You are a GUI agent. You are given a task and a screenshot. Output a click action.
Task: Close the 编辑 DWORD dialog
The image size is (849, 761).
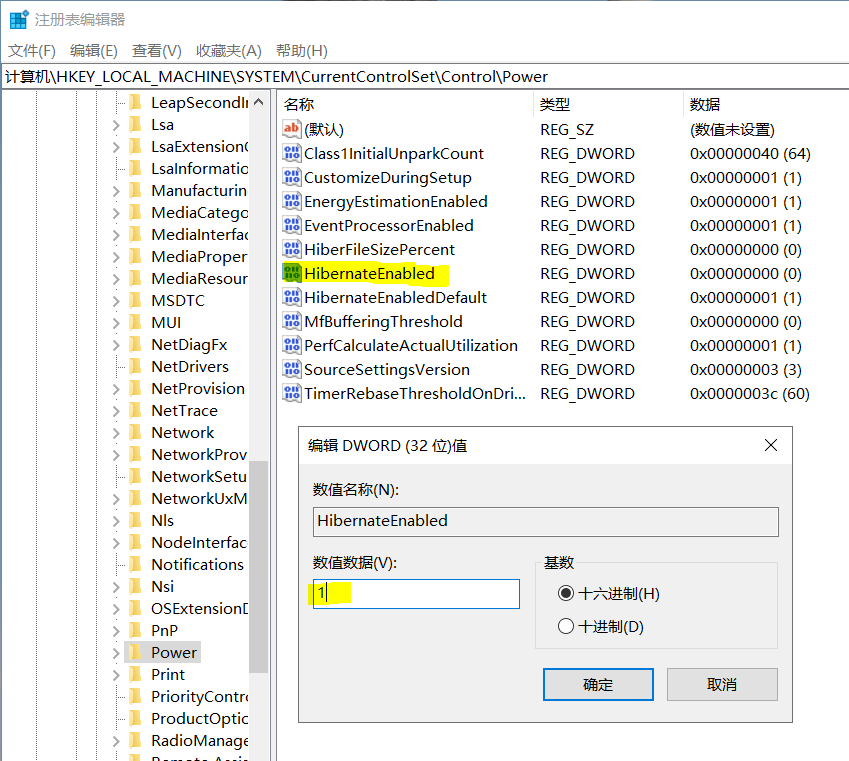[770, 445]
